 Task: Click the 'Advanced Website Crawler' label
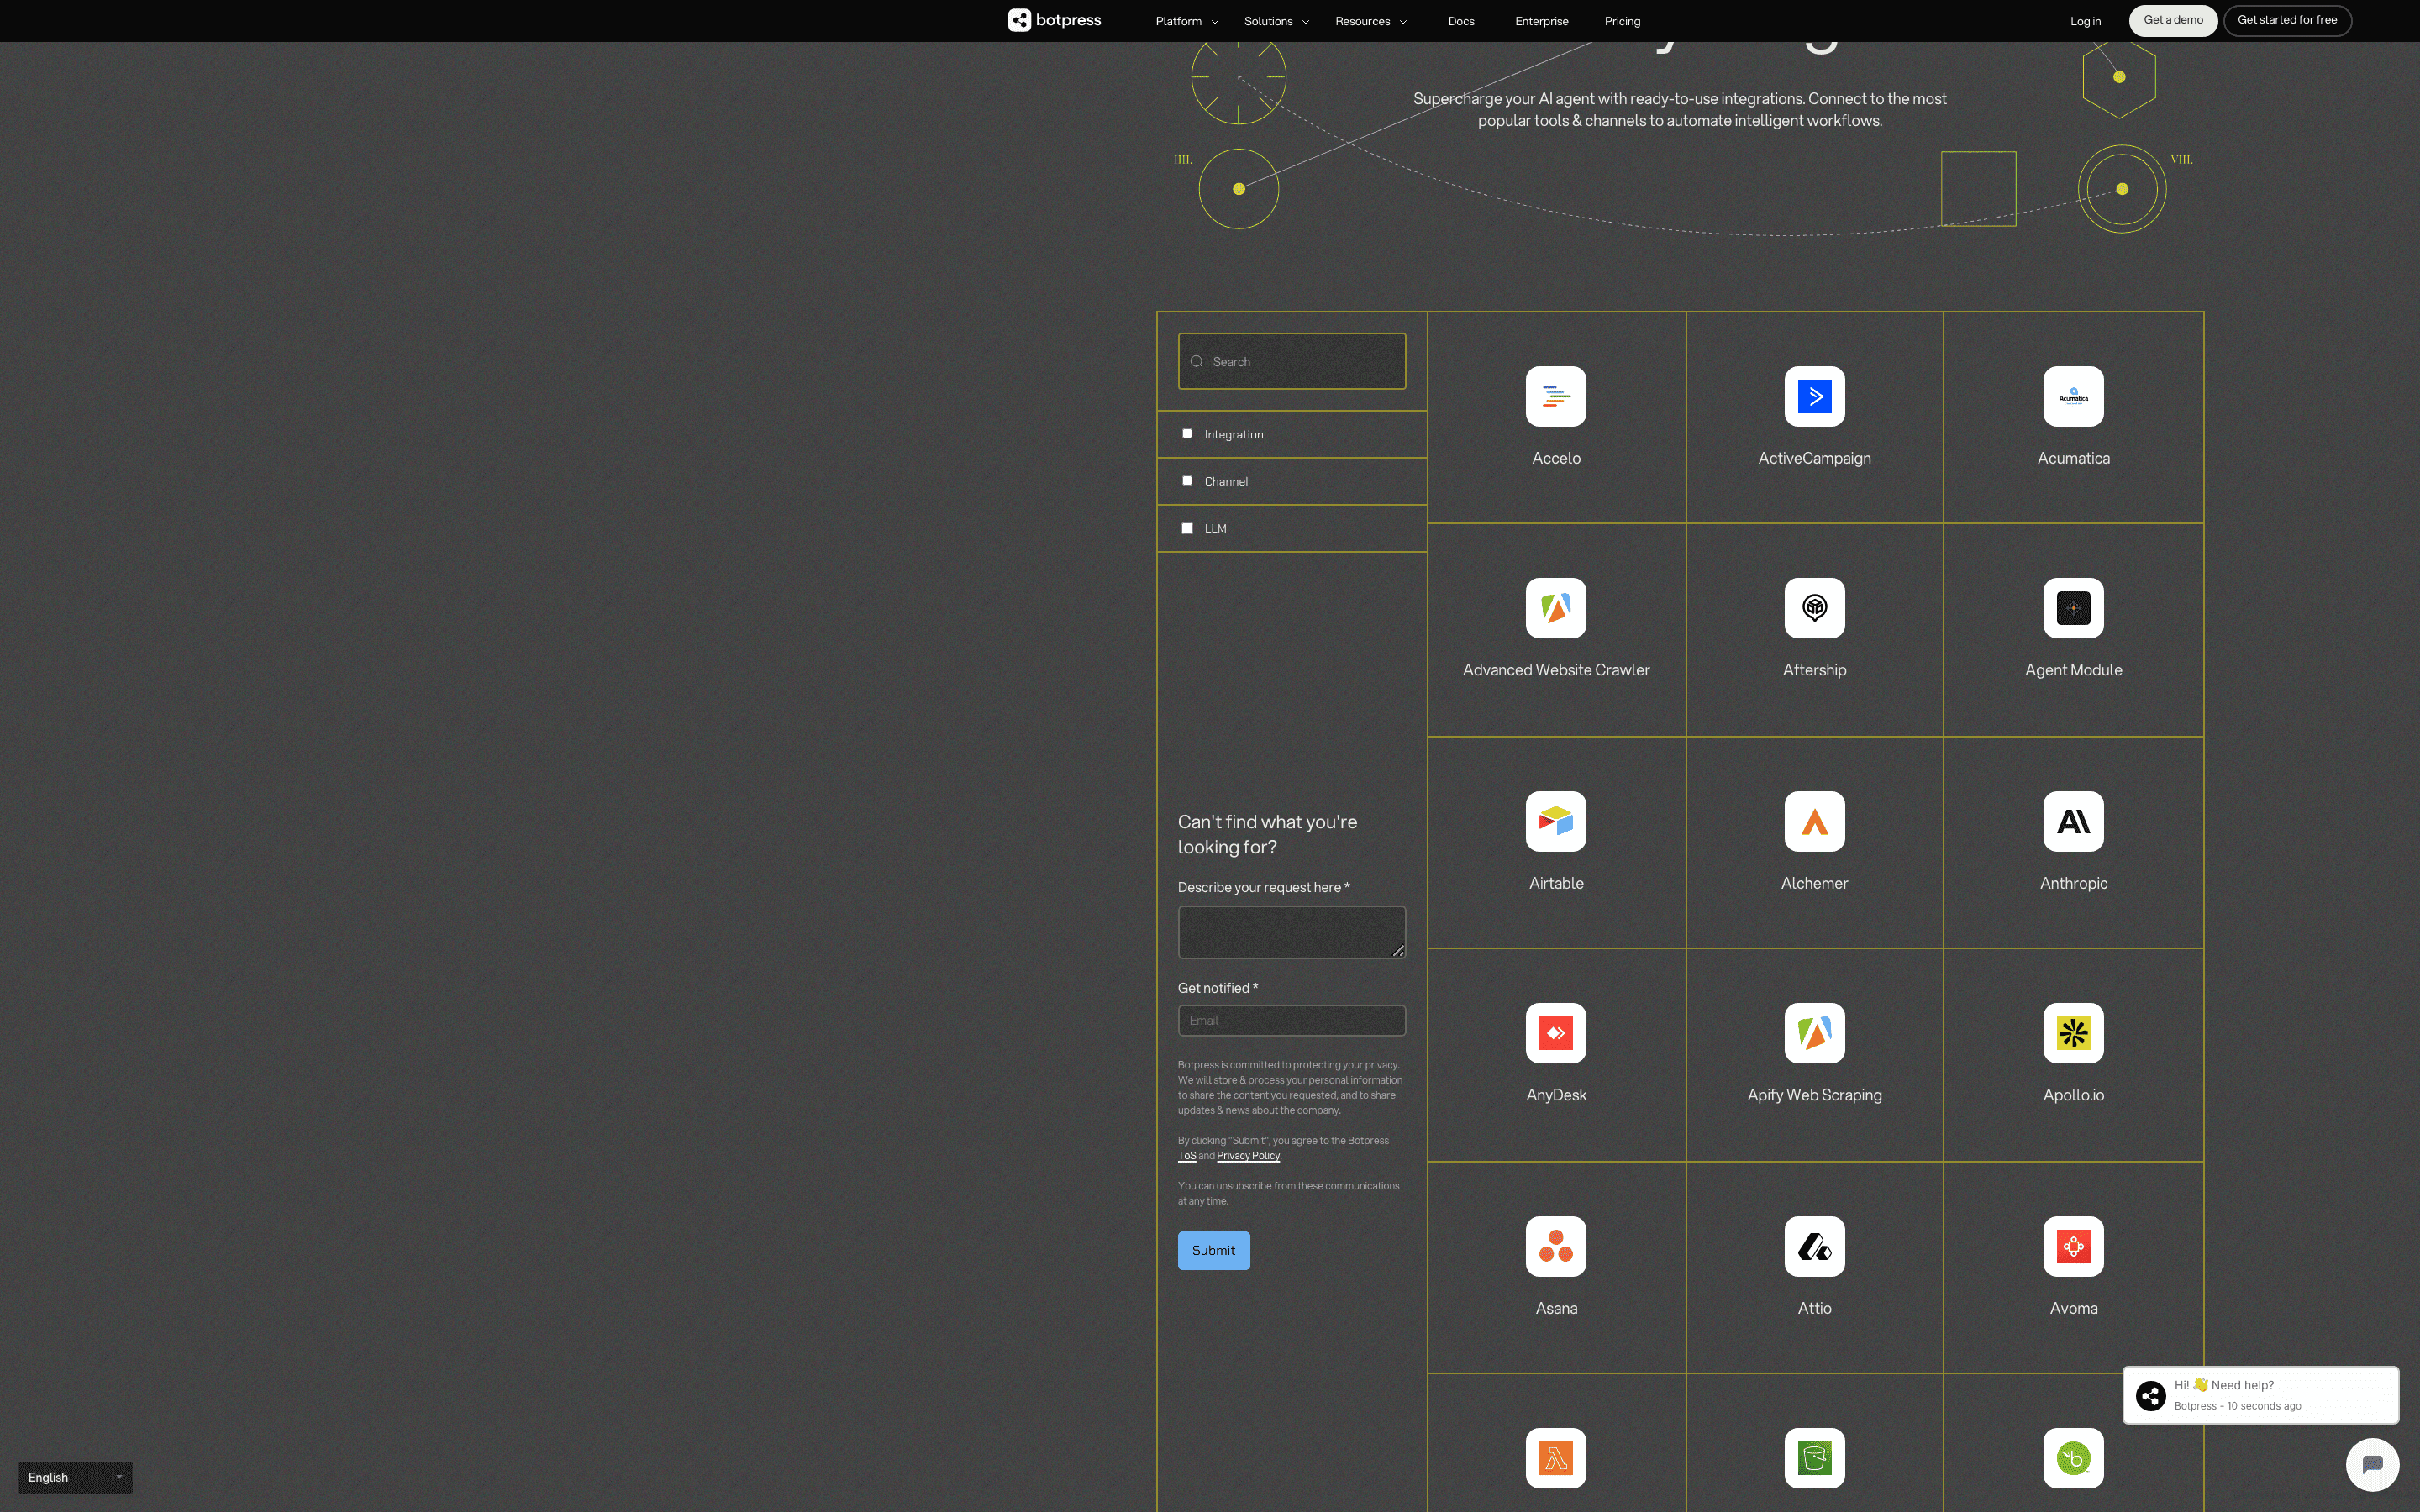coord(1556,670)
